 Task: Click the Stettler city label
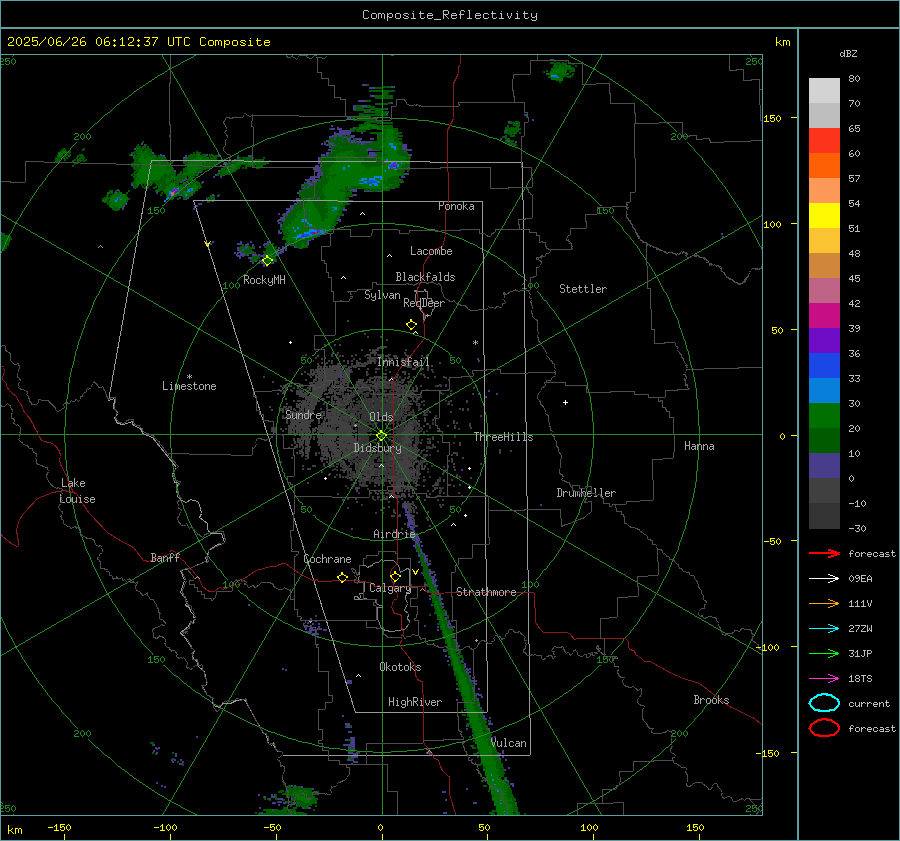tap(583, 289)
